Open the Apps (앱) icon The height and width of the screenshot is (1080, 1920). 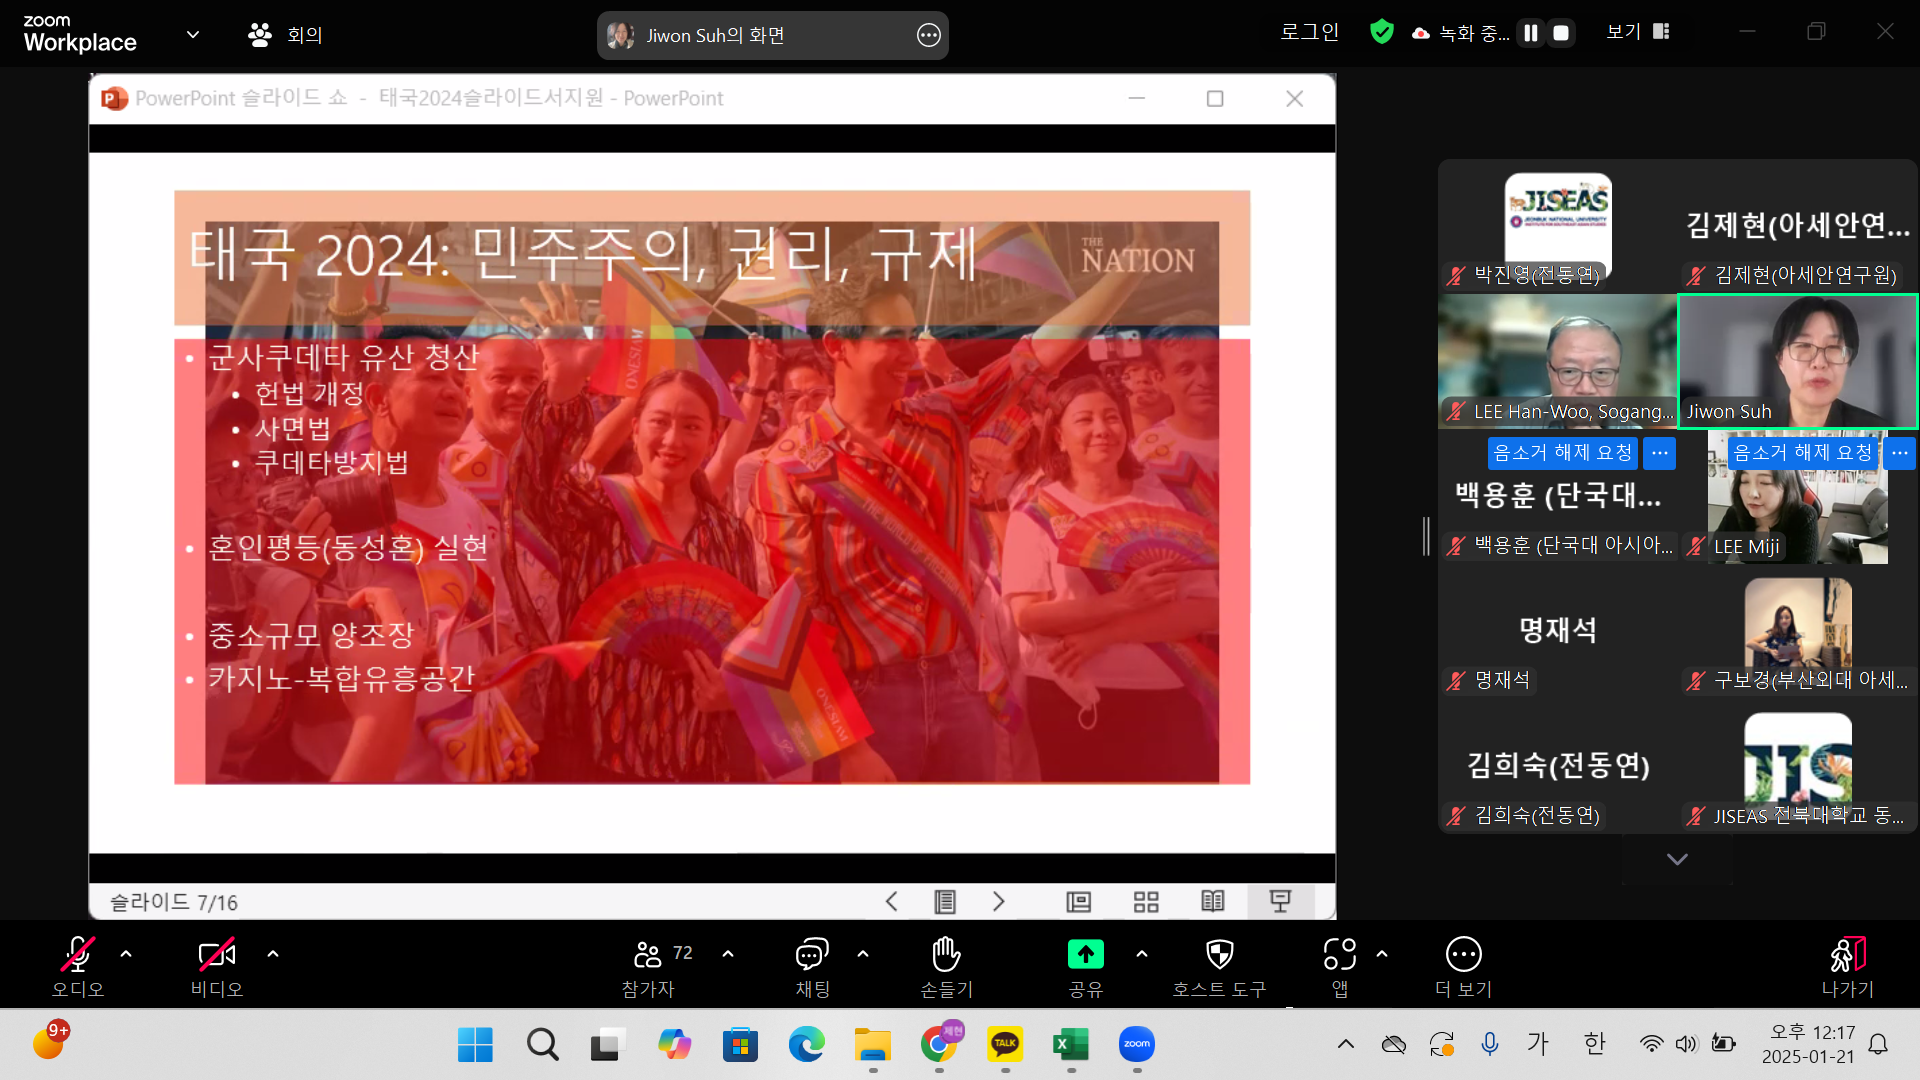click(1339, 955)
